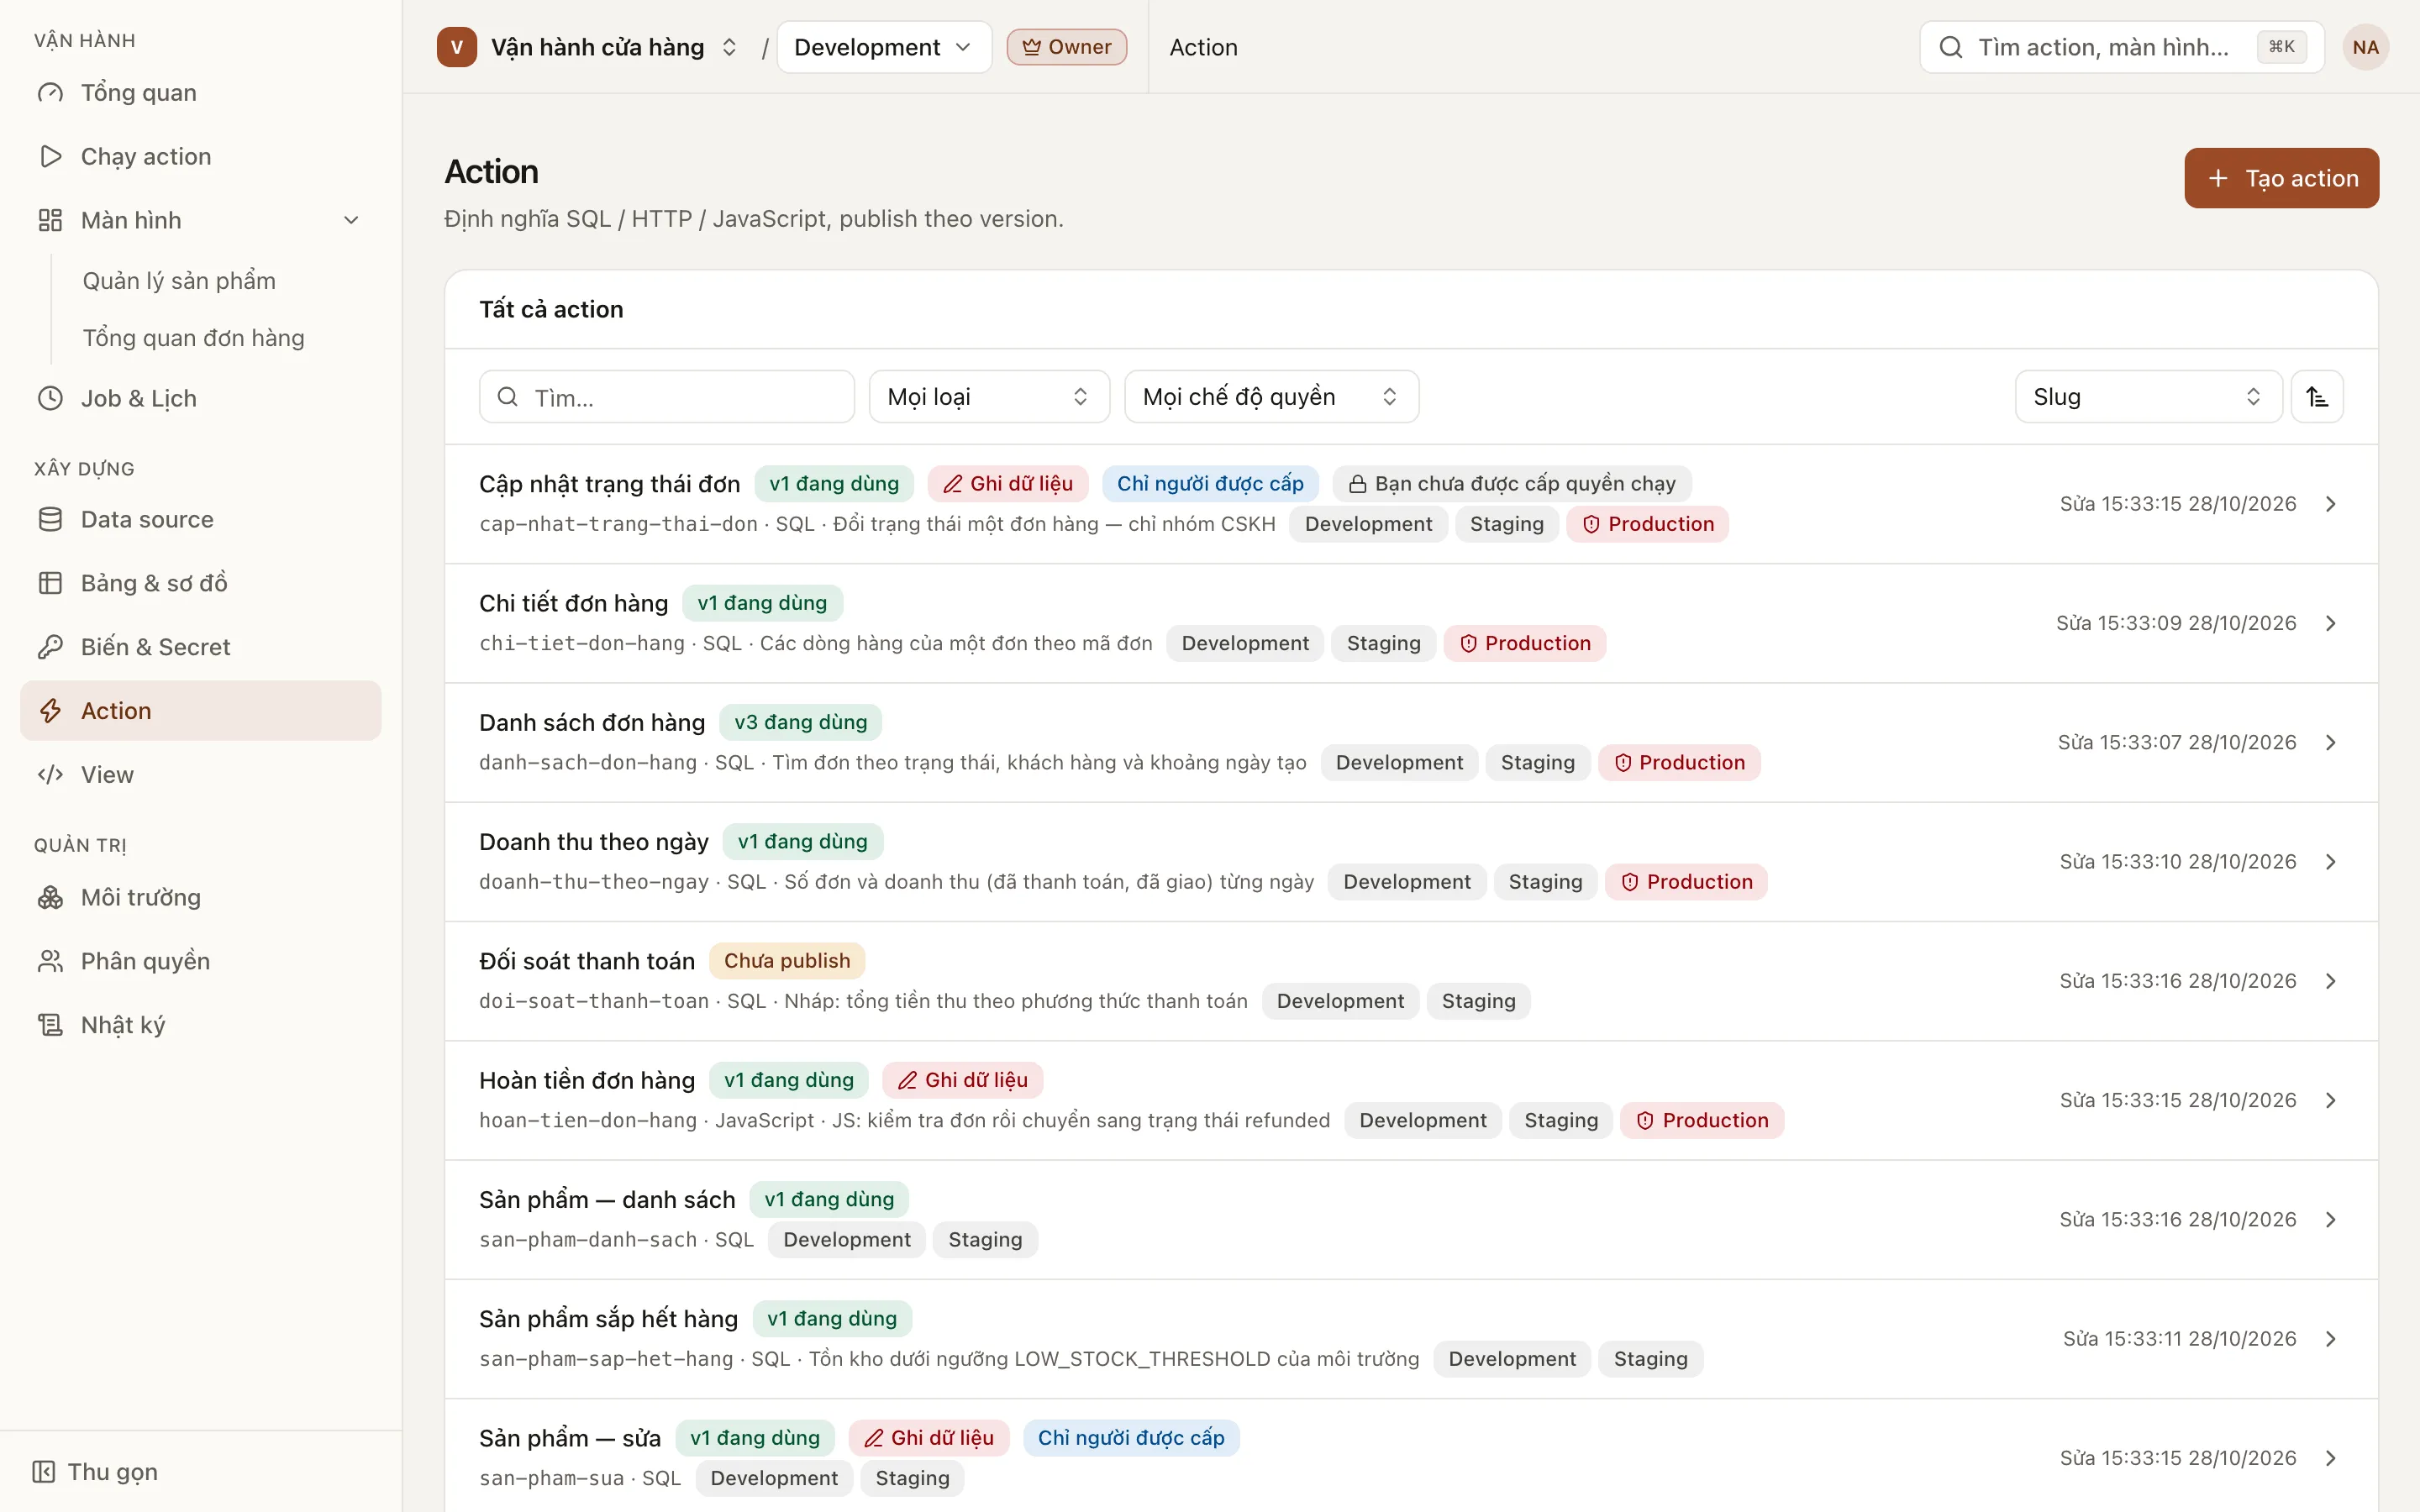
Task: Click Ghi dữ liệu badge on Sản phẩm — sửa
Action: [x=929, y=1438]
